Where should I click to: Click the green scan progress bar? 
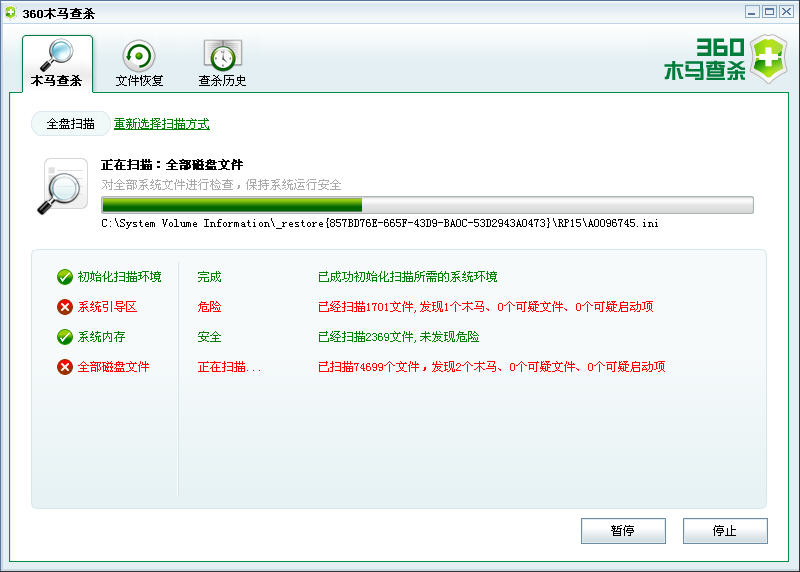[x=428, y=205]
